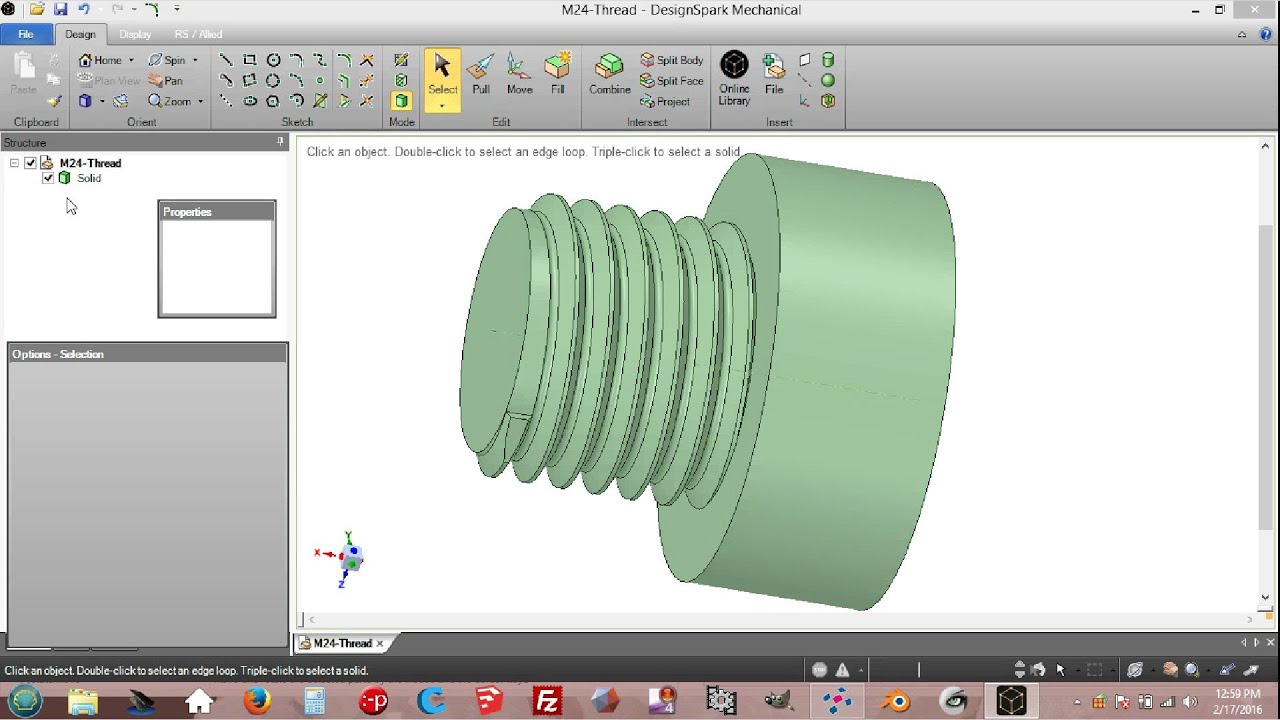Customize quick access toolbar dropdown
This screenshot has width=1280, height=720.
point(178,9)
